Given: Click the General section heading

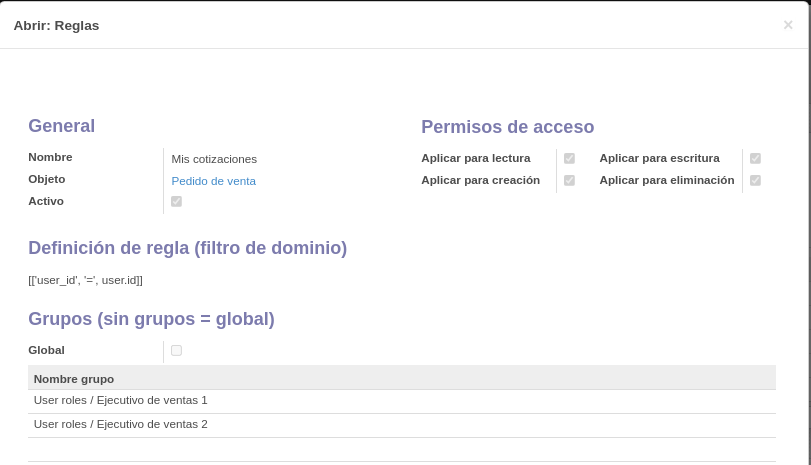Looking at the screenshot, I should pyautogui.click(x=62, y=126).
